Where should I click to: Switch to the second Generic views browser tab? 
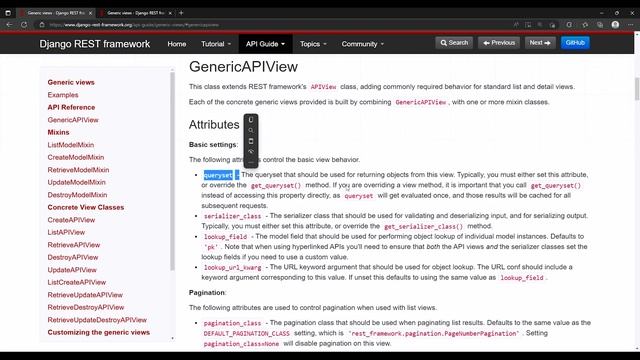(x=136, y=13)
